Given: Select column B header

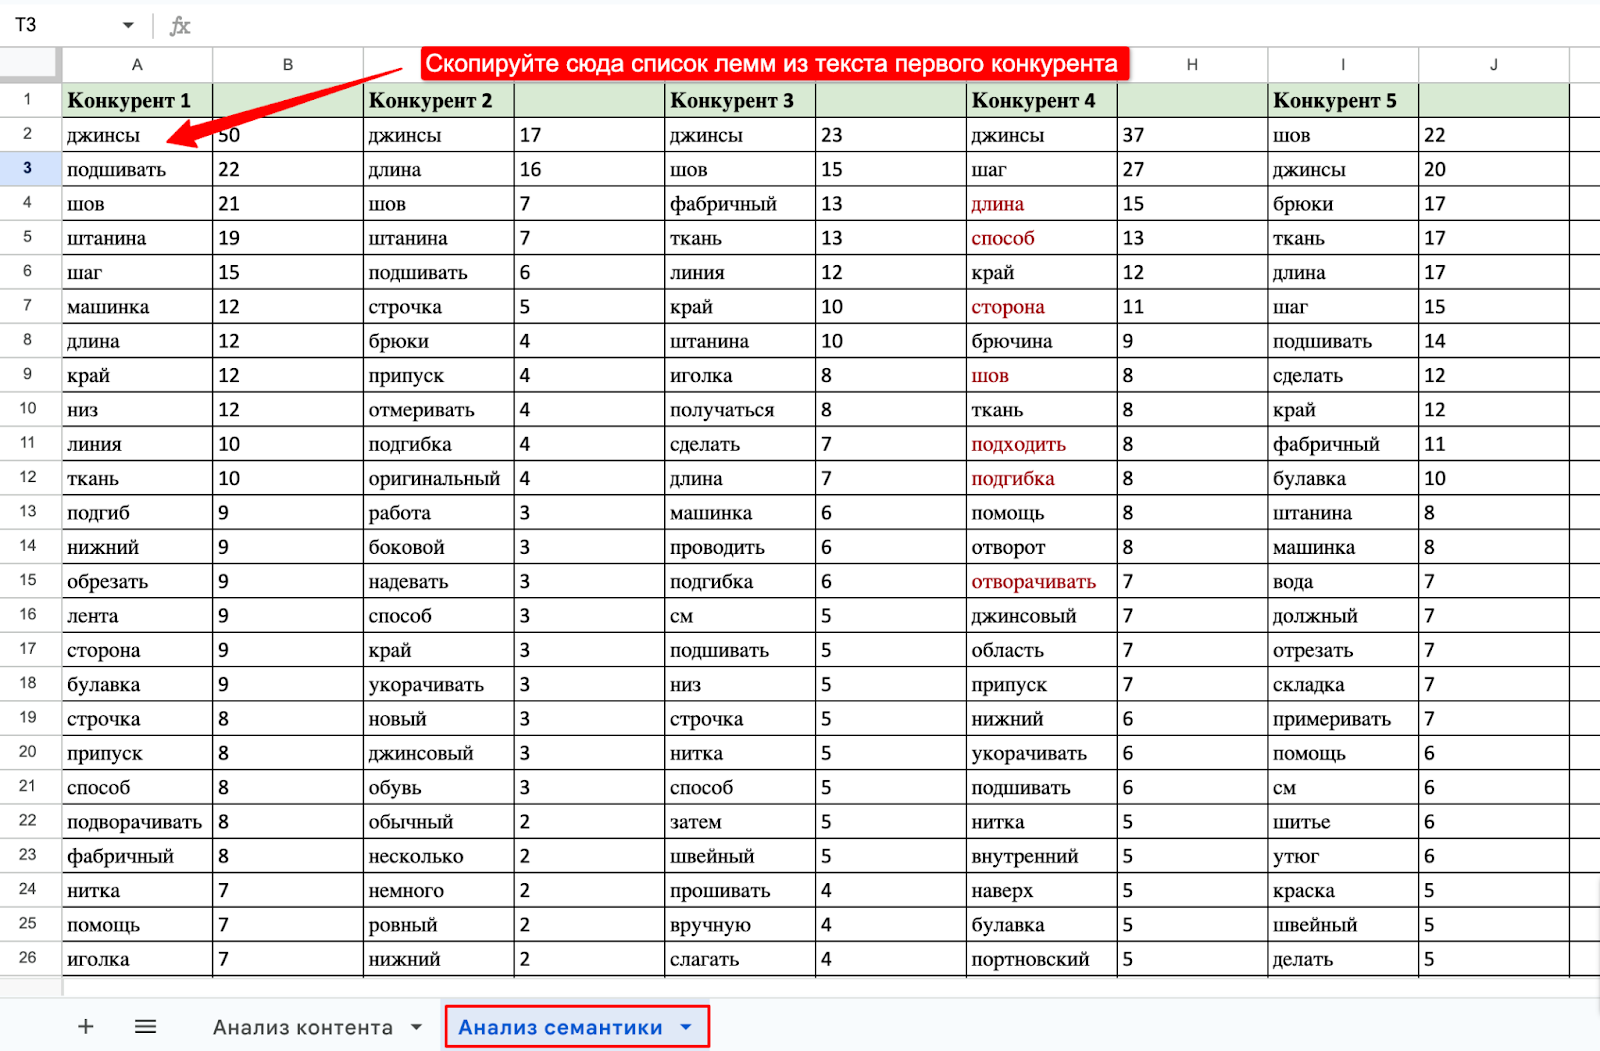Looking at the screenshot, I should pyautogui.click(x=288, y=64).
